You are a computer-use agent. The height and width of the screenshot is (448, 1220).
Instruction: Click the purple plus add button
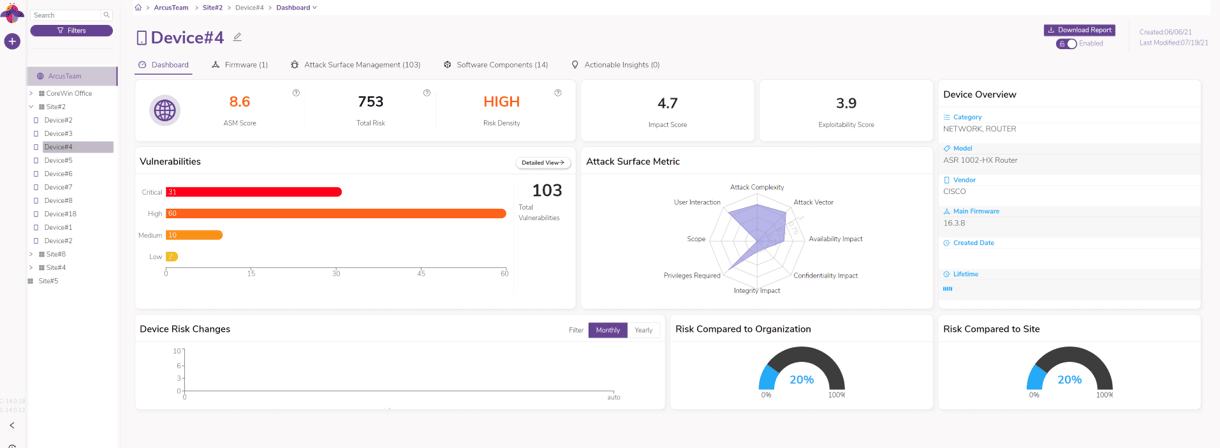point(12,41)
